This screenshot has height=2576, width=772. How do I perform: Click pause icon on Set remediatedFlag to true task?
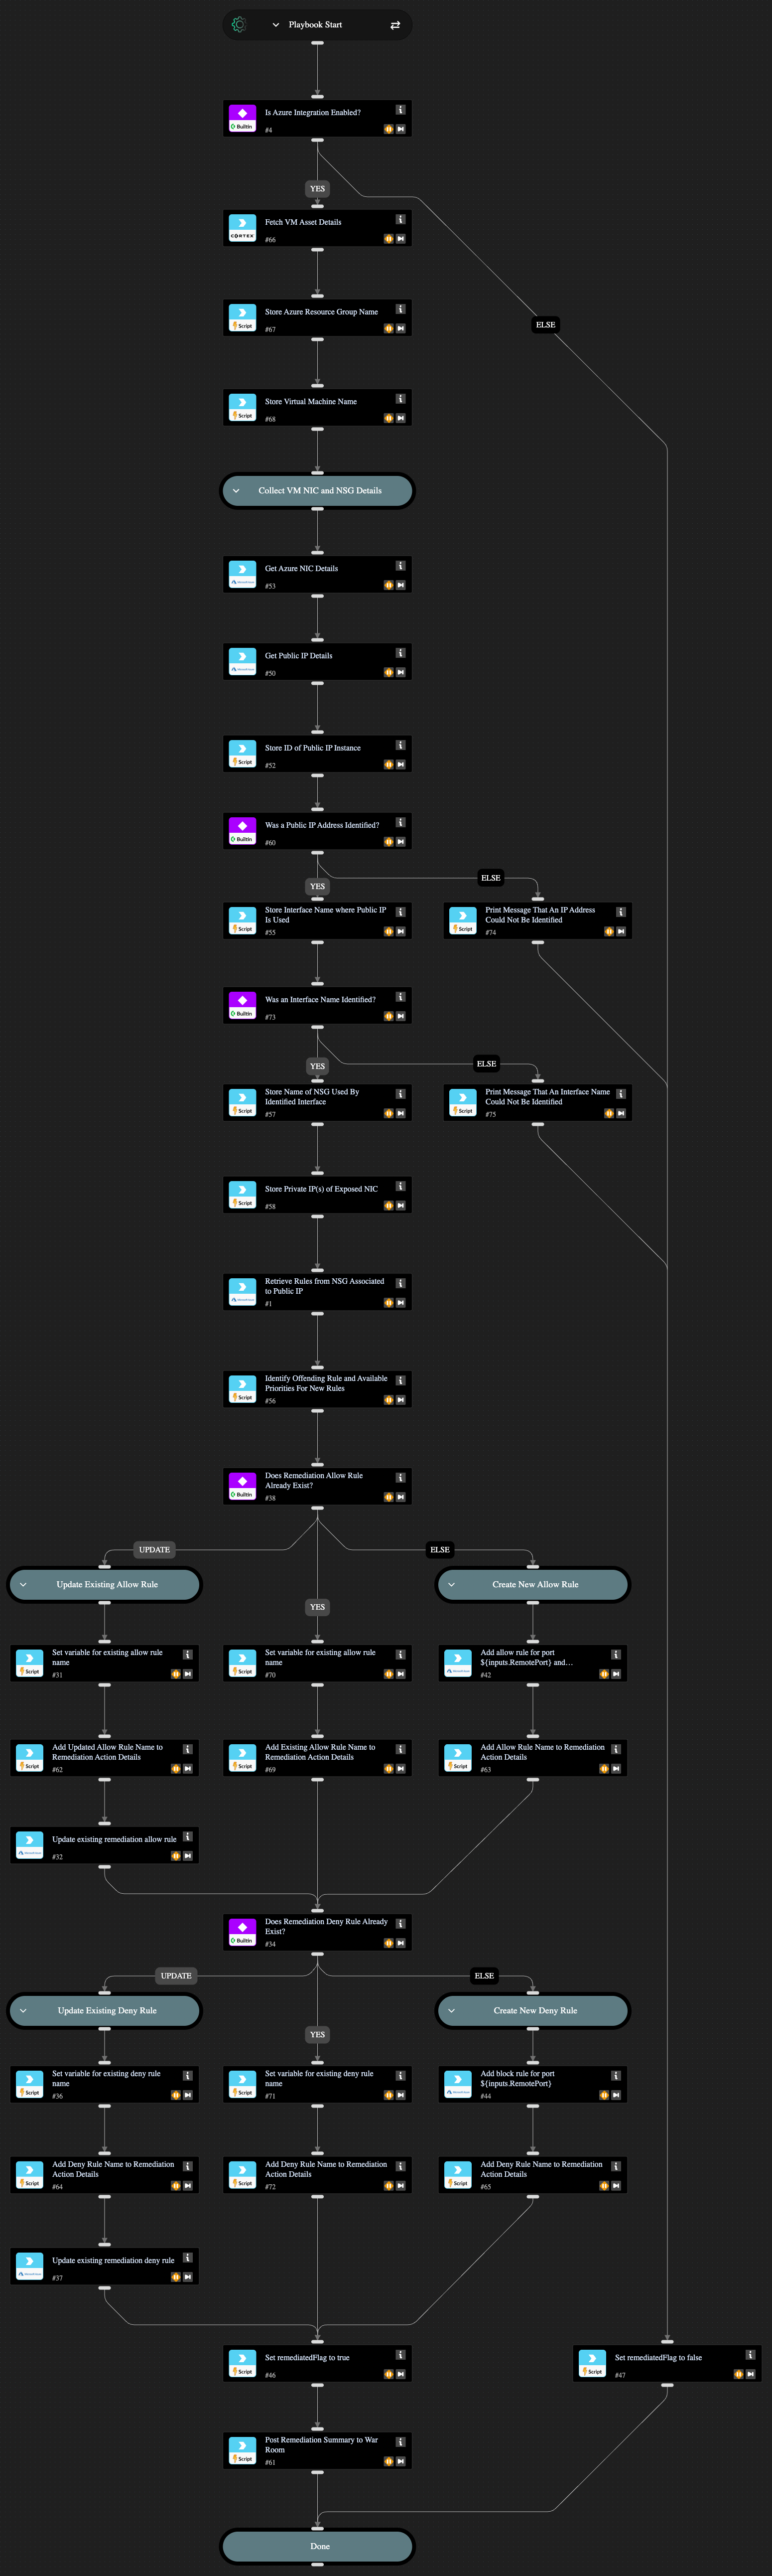(388, 2374)
